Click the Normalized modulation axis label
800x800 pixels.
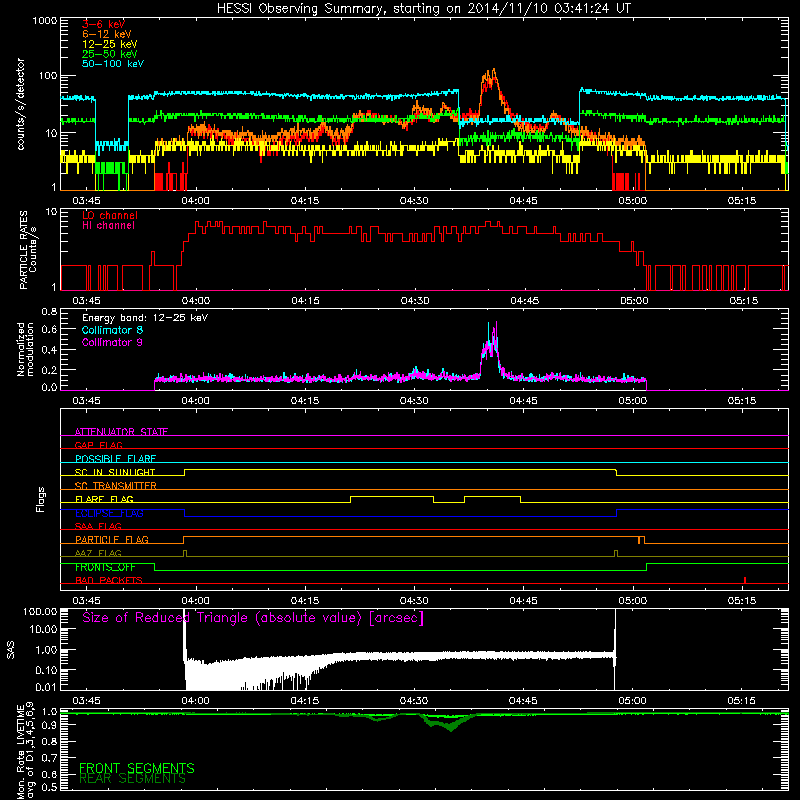click(x=25, y=349)
